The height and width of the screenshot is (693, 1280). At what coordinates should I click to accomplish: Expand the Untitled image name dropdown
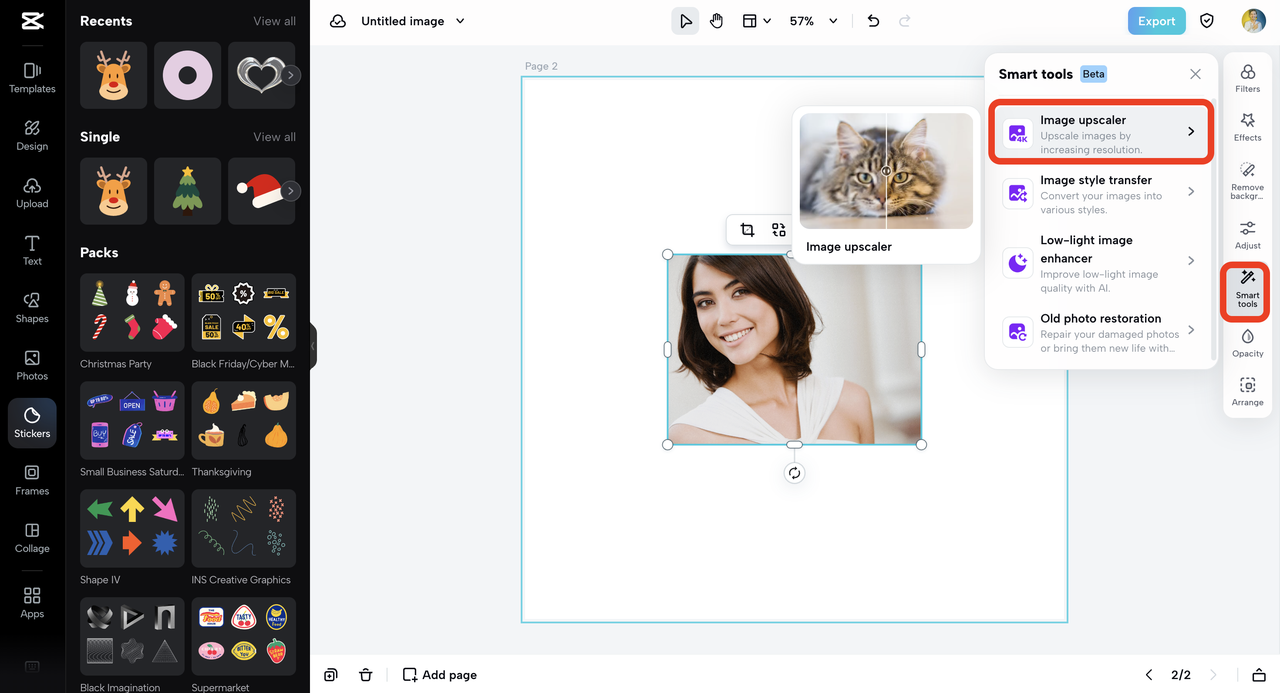[x=460, y=21]
